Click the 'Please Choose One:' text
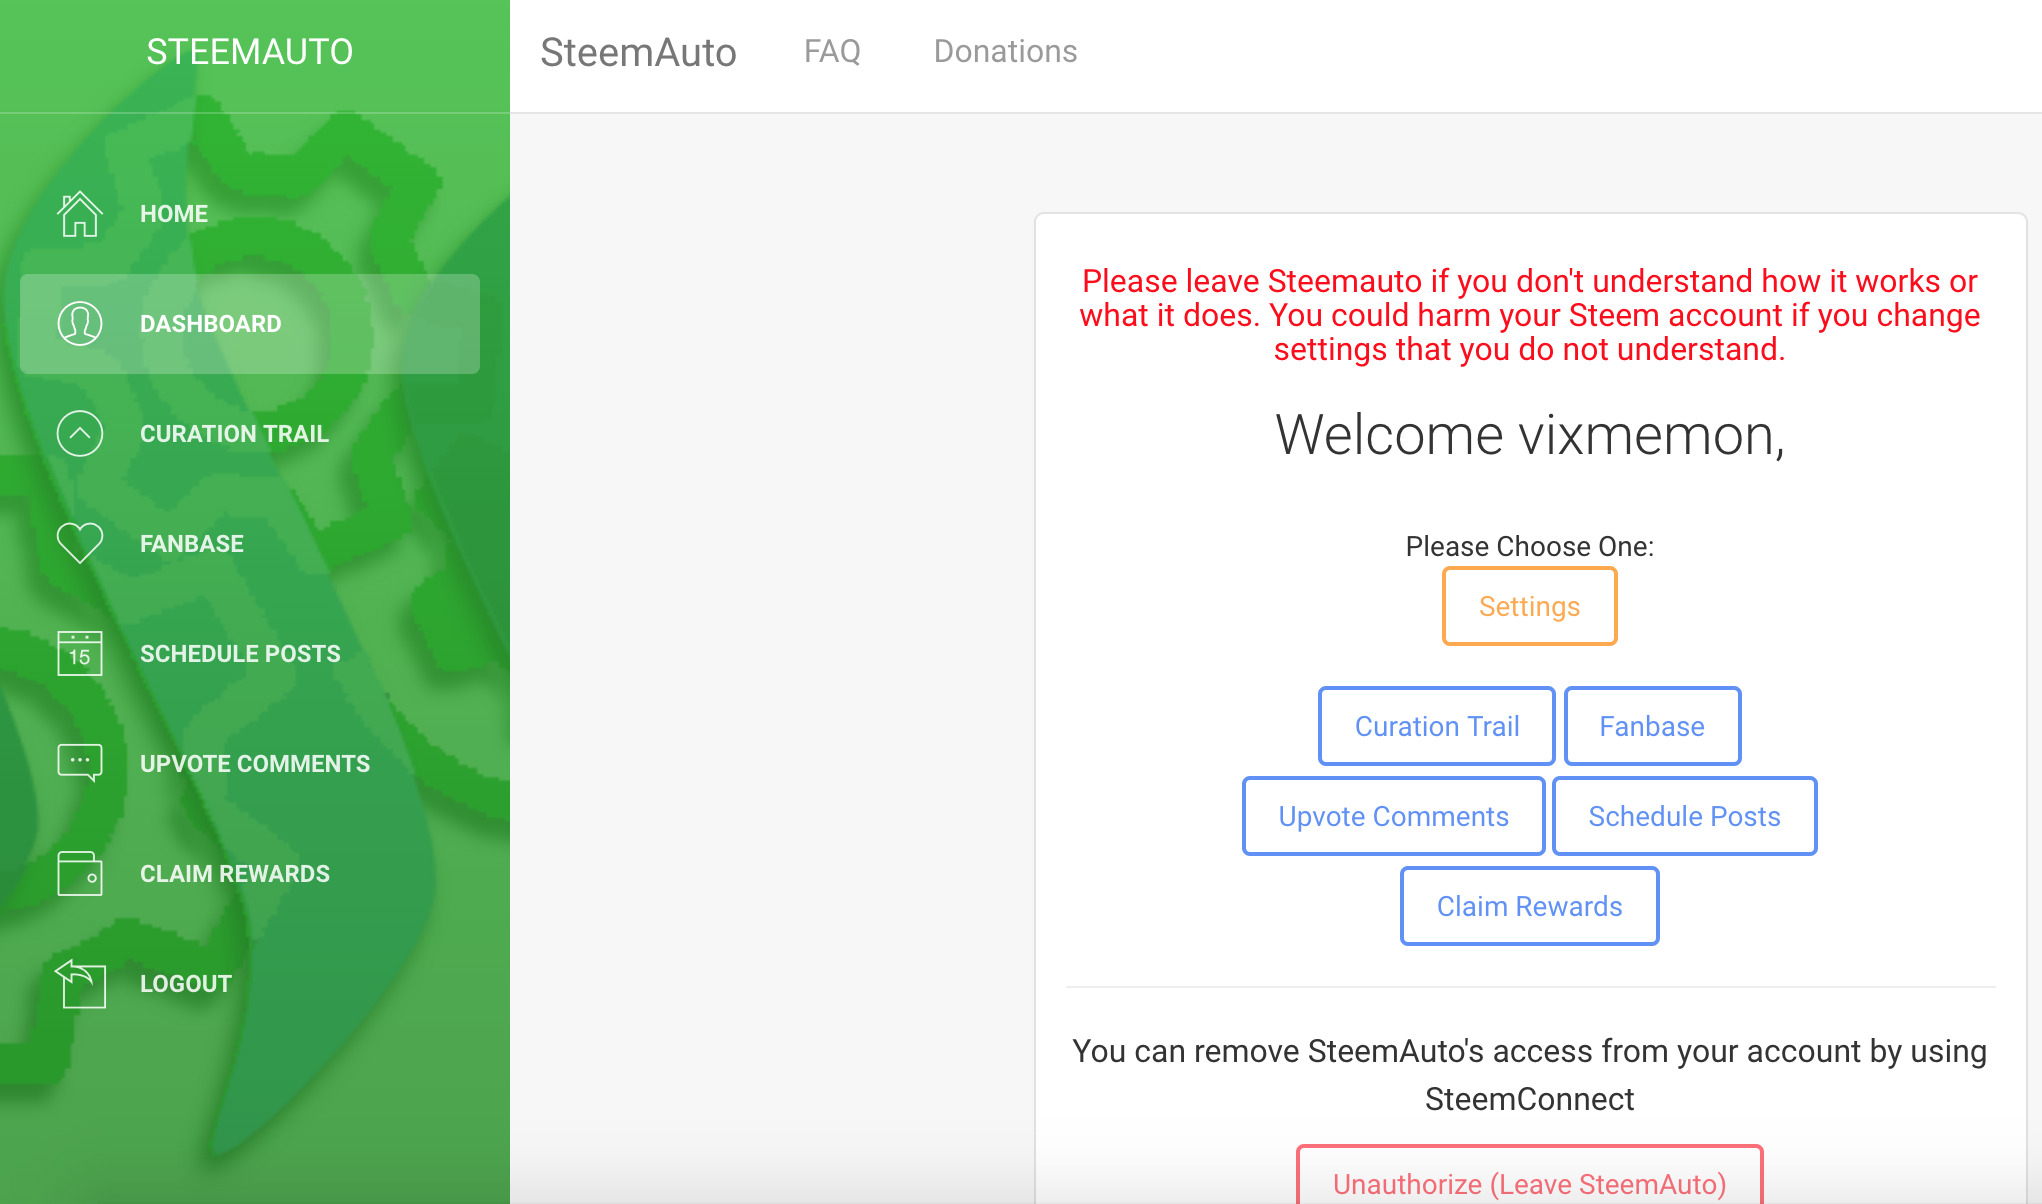2042x1204 pixels. [1530, 546]
